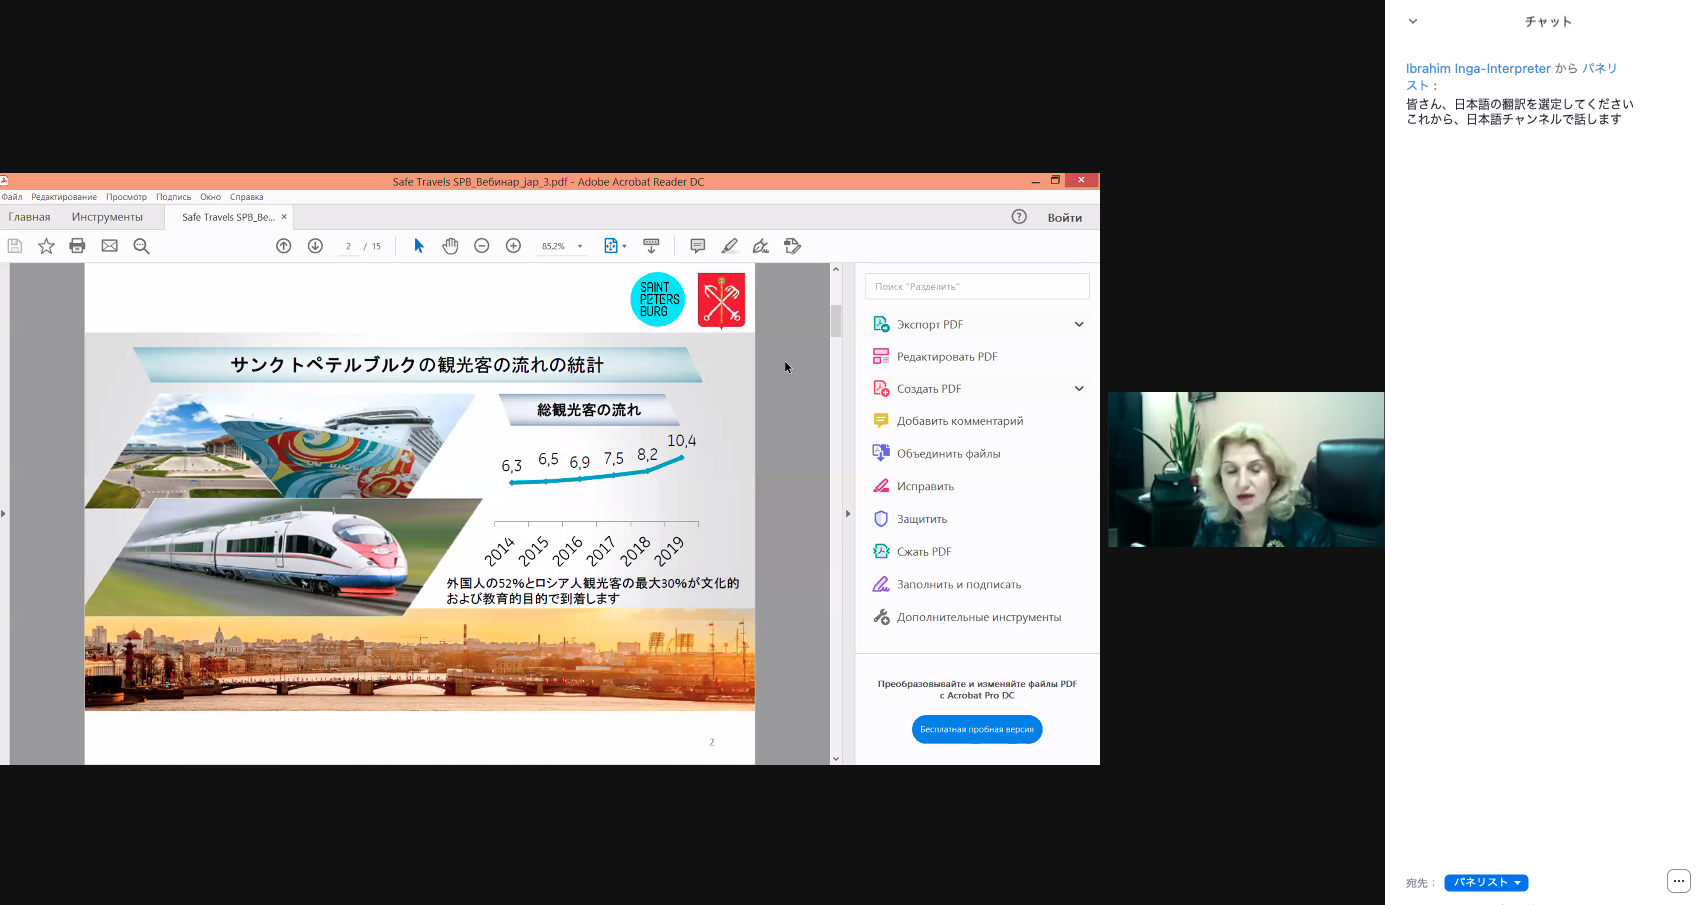Click the star bookmark icon
The width and height of the screenshot is (1698, 905).
click(46, 246)
